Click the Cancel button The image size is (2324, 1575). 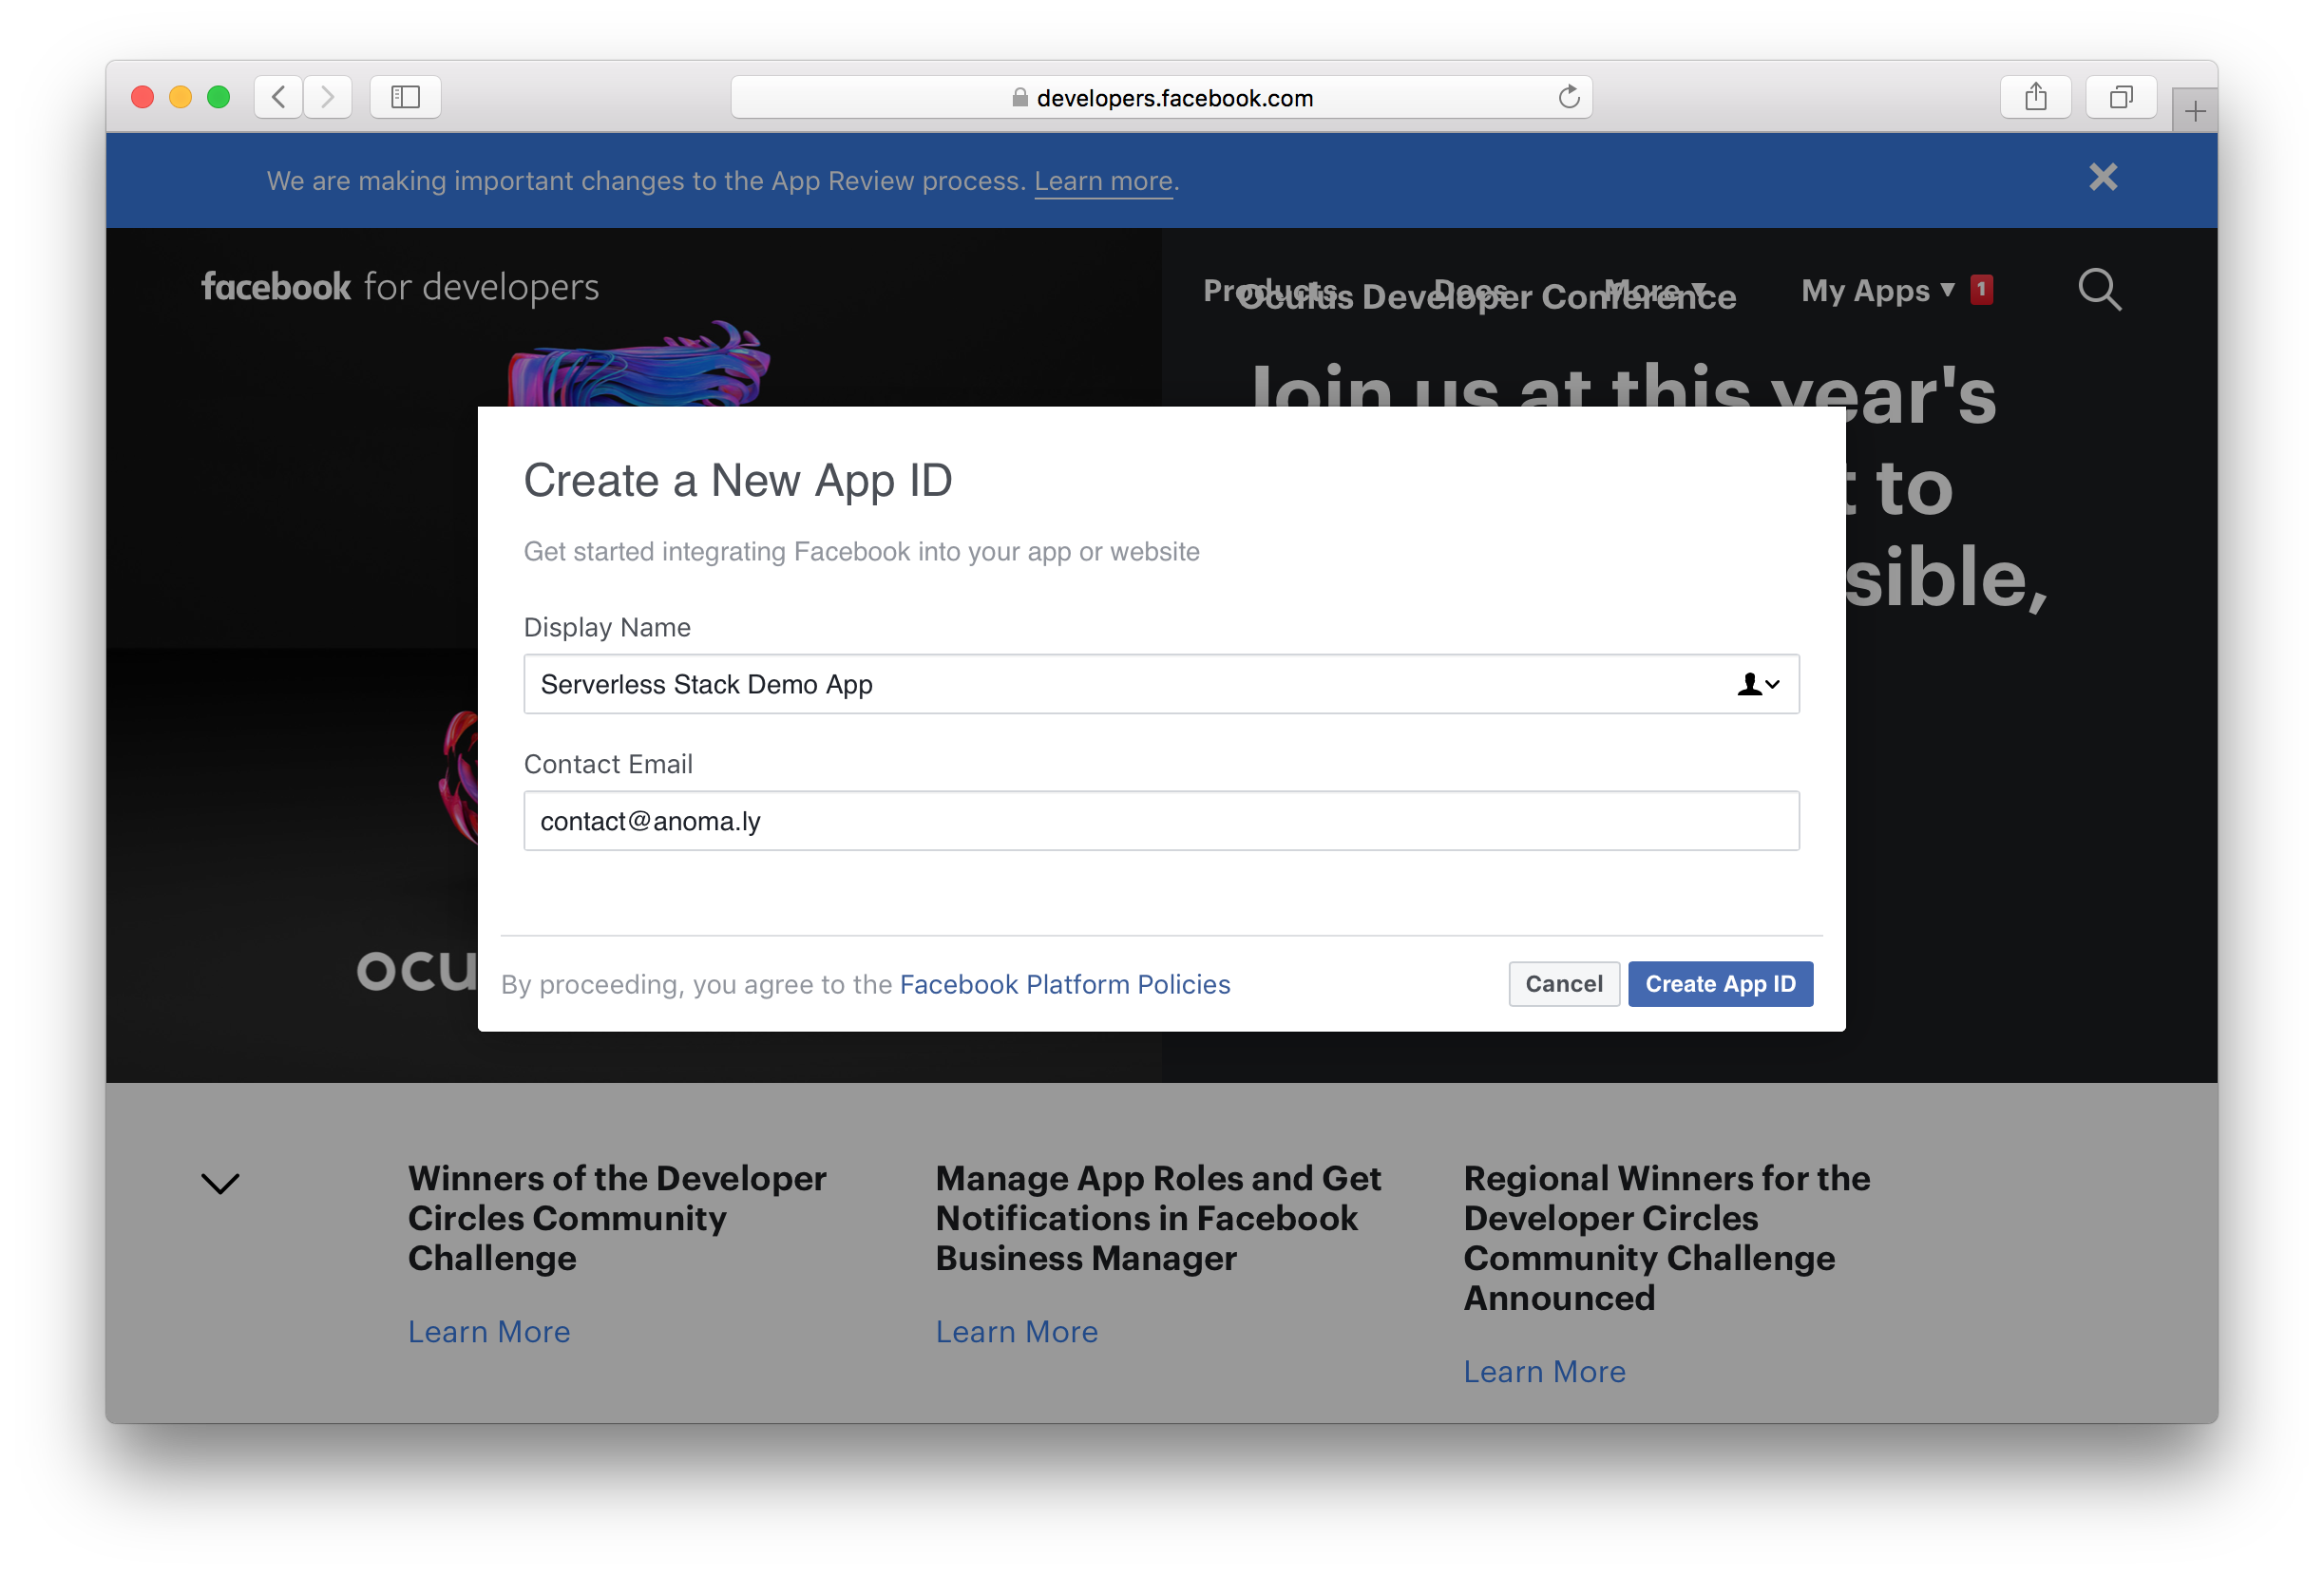[x=1561, y=982]
